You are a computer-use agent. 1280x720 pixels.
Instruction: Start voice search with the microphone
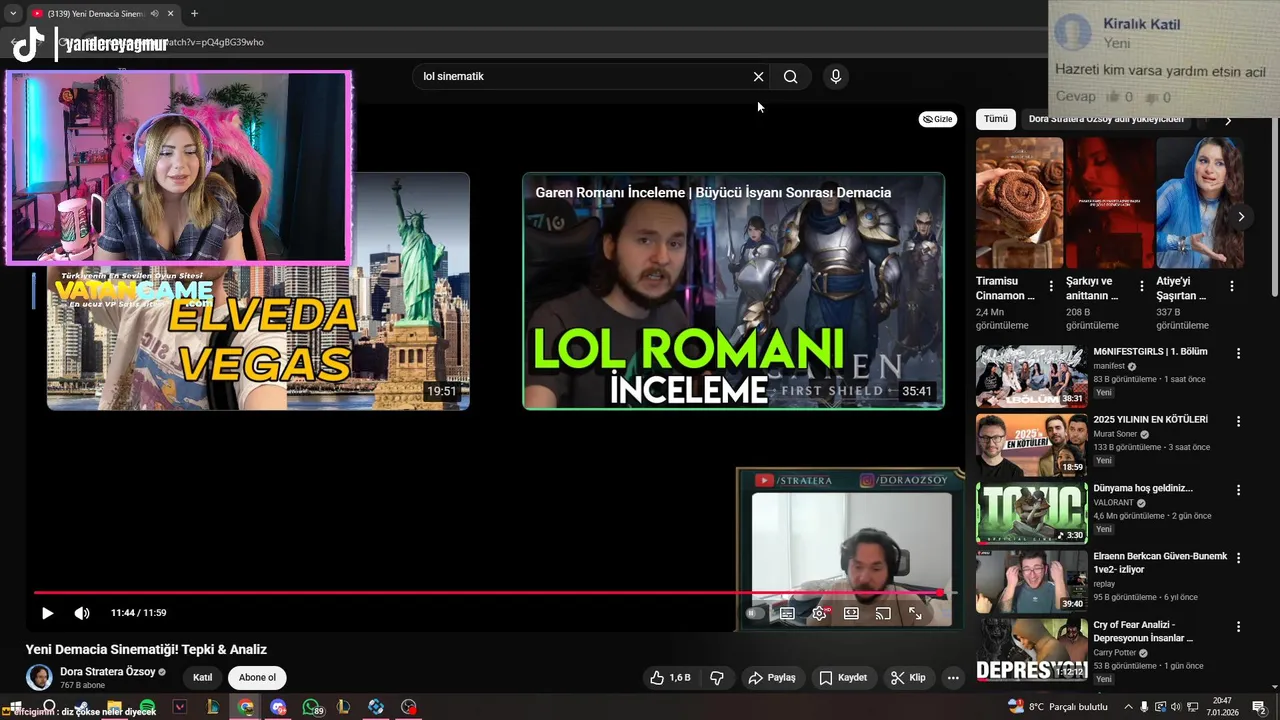836,76
